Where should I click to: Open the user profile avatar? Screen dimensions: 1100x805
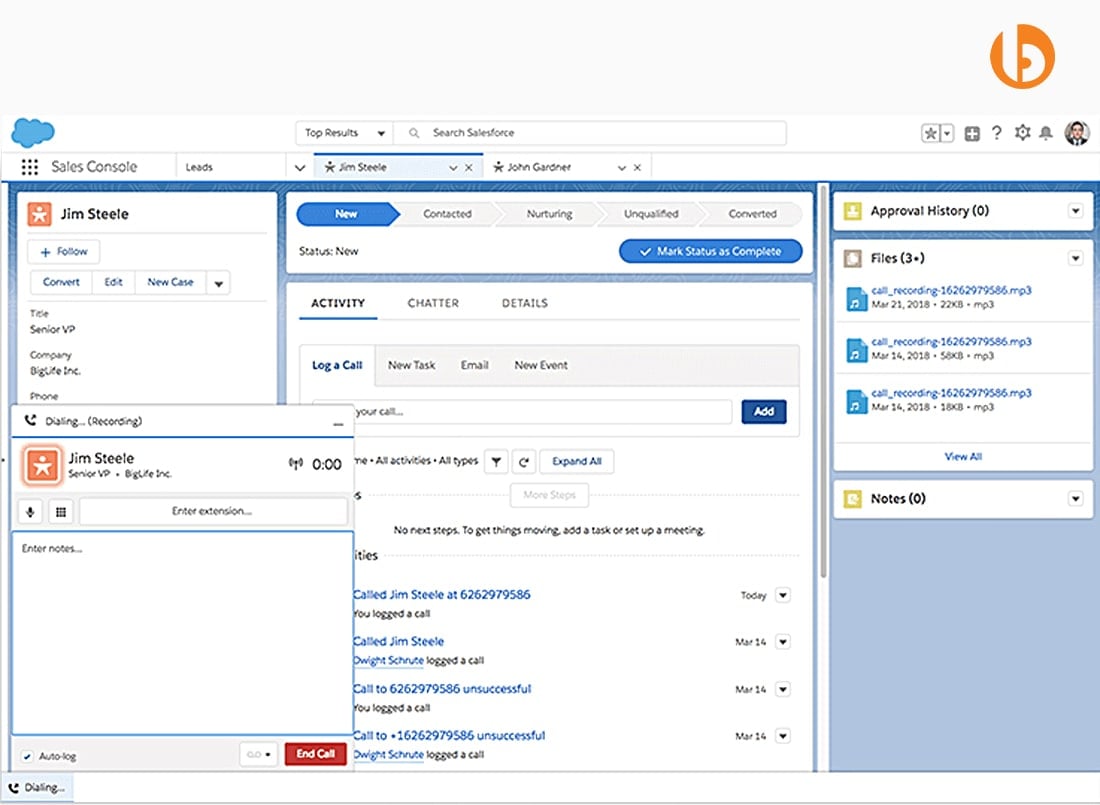click(1077, 133)
